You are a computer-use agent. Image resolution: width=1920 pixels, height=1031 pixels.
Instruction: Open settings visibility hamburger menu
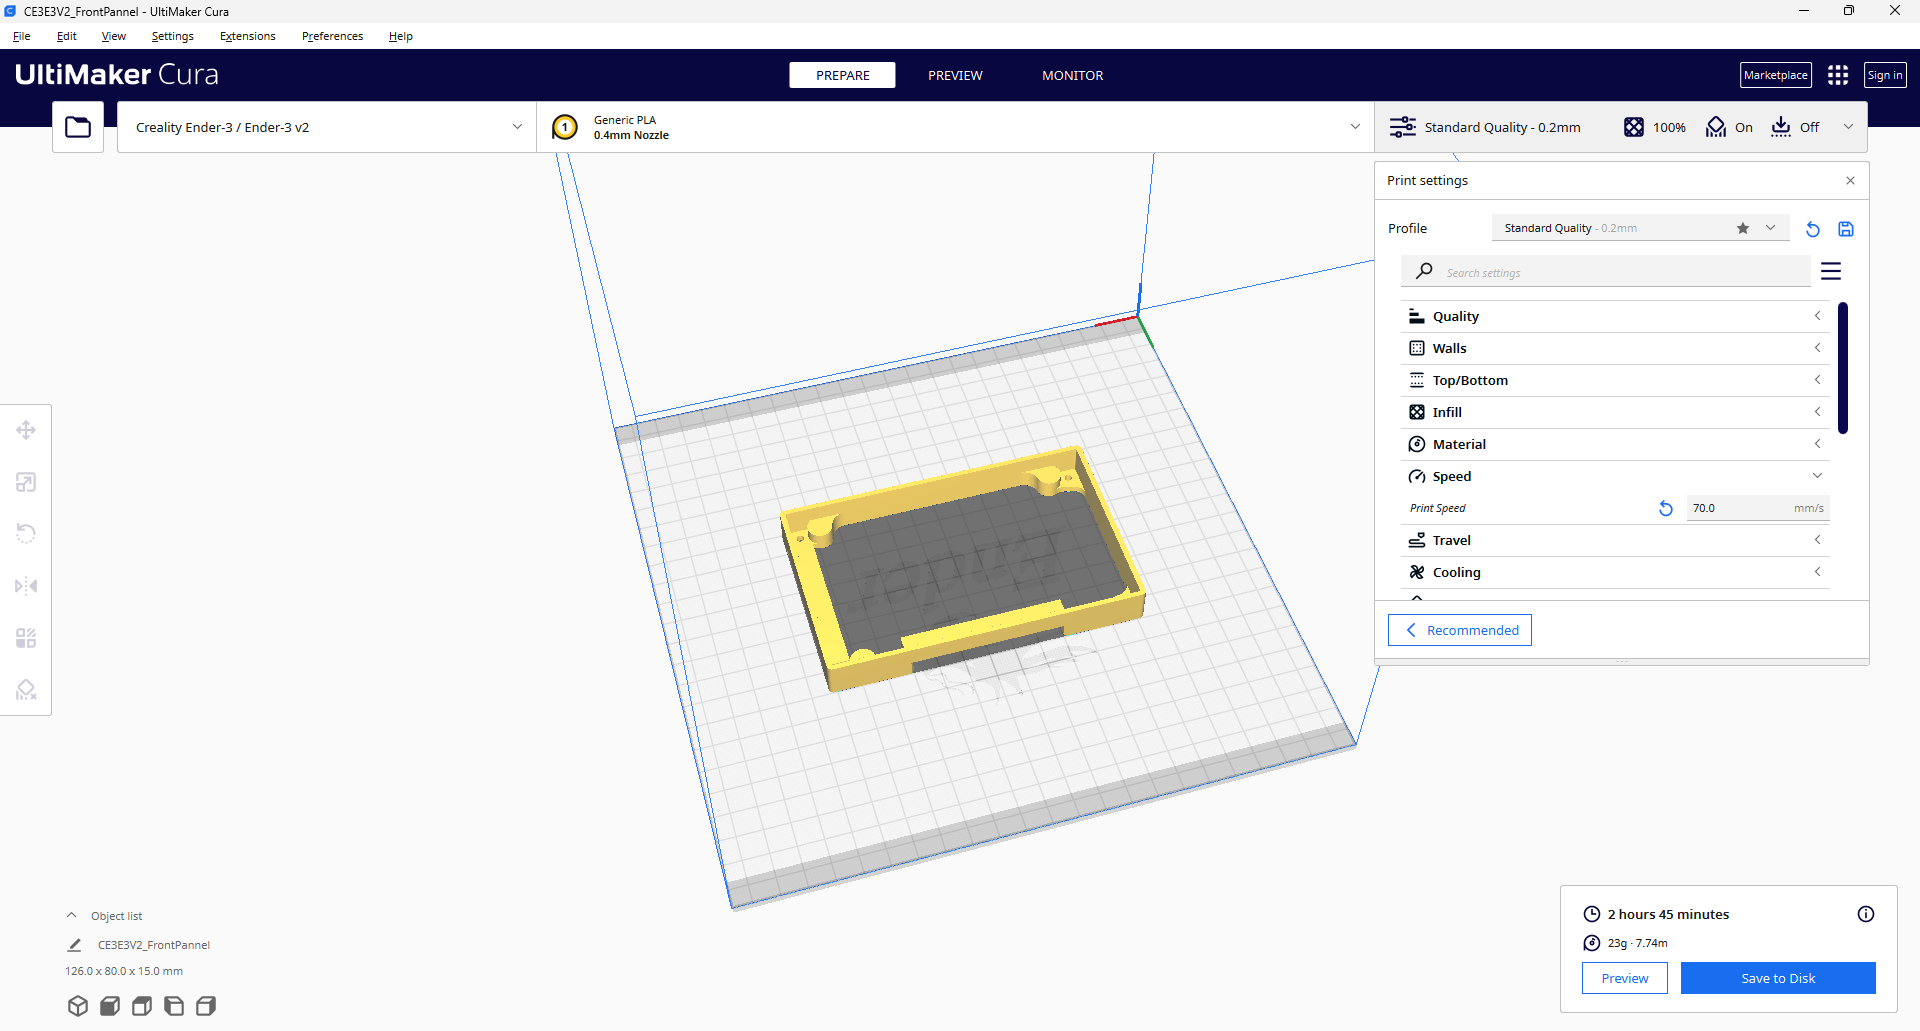coord(1831,271)
